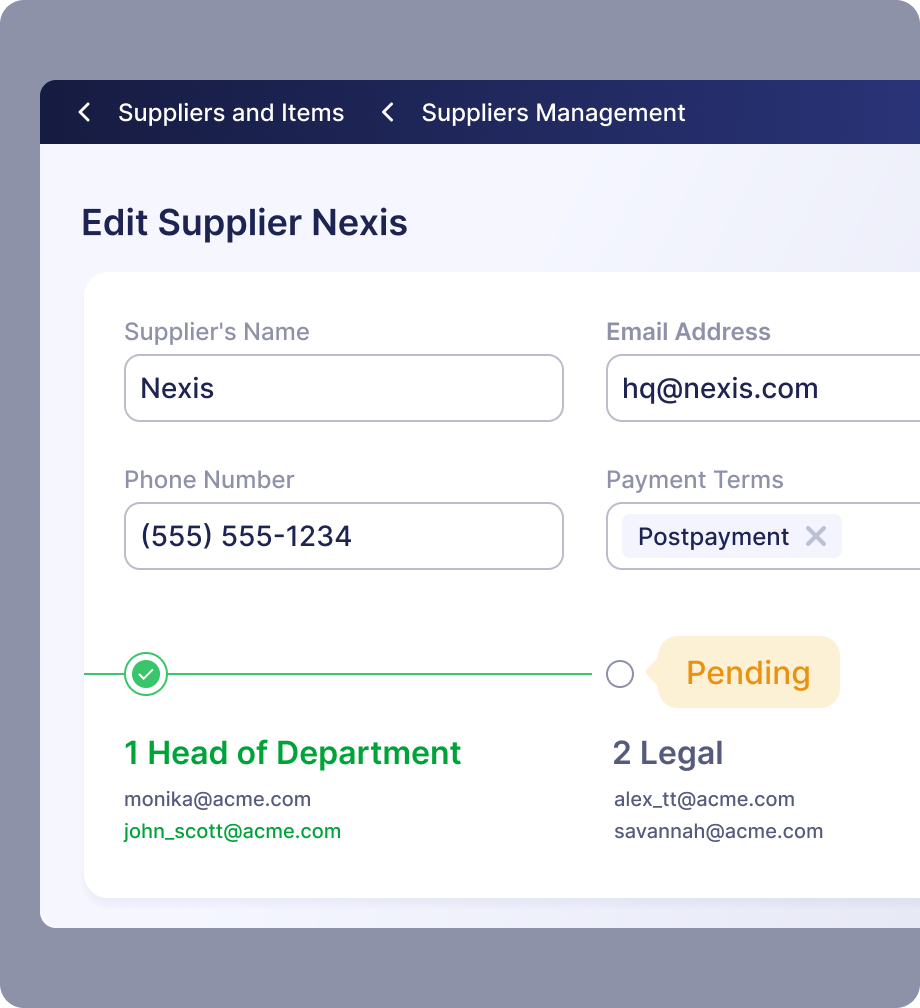The height and width of the screenshot is (1008, 920).
Task: Click the Pending status badge
Action: pyautogui.click(x=748, y=673)
